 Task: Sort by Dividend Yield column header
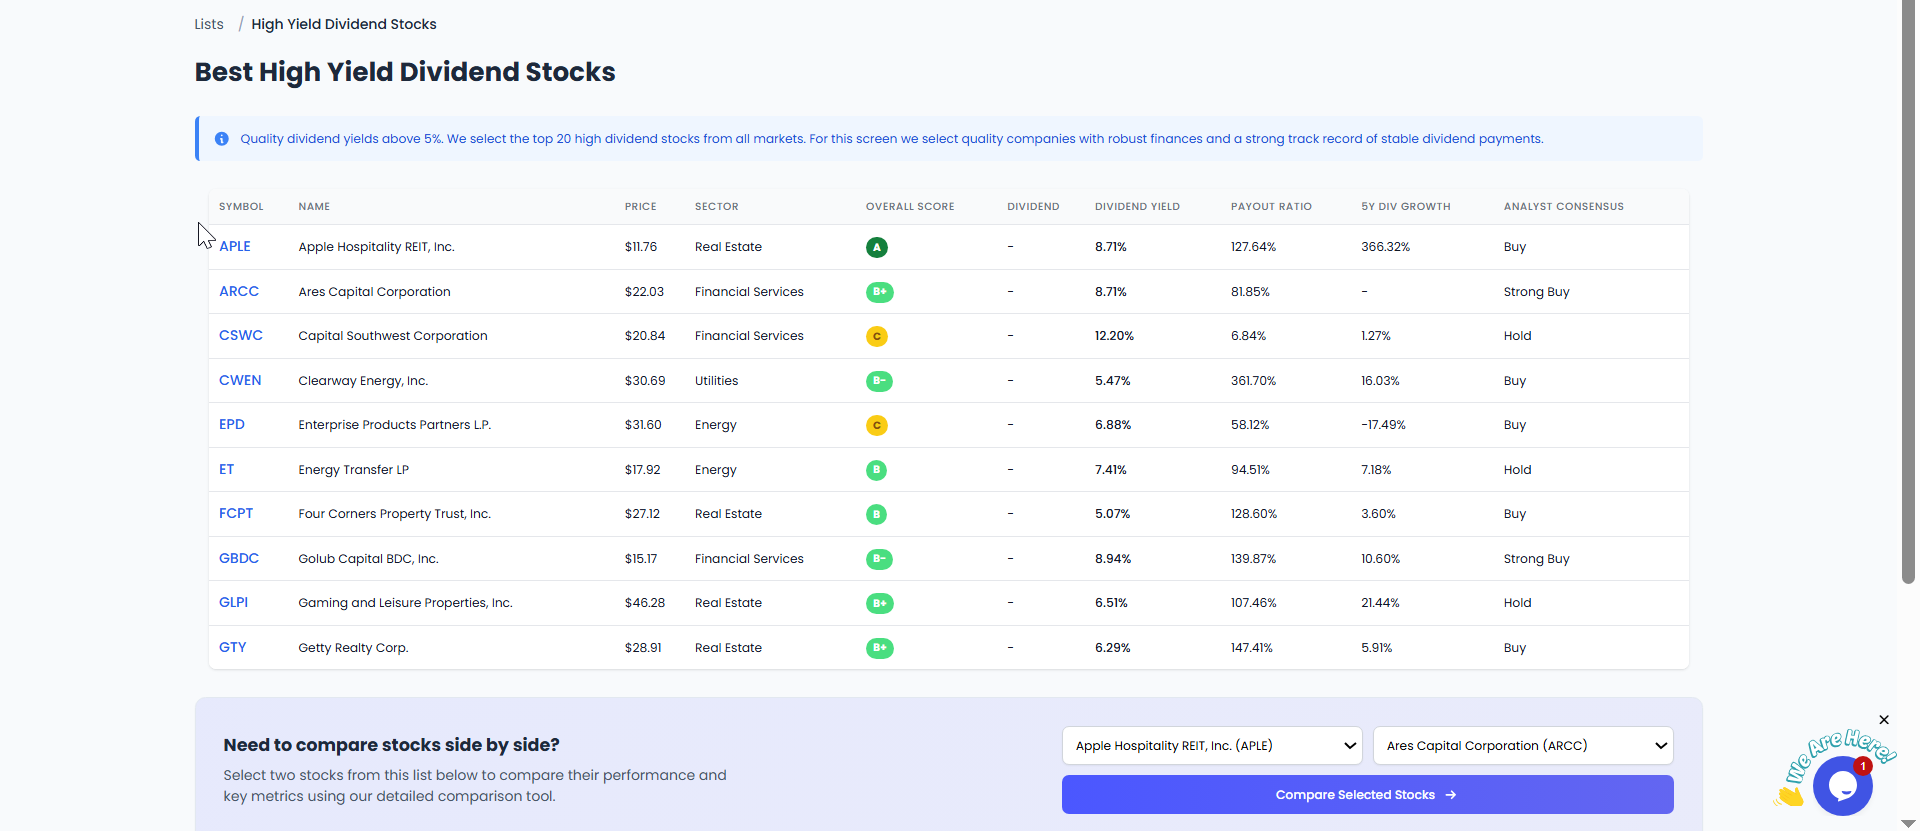pos(1137,207)
